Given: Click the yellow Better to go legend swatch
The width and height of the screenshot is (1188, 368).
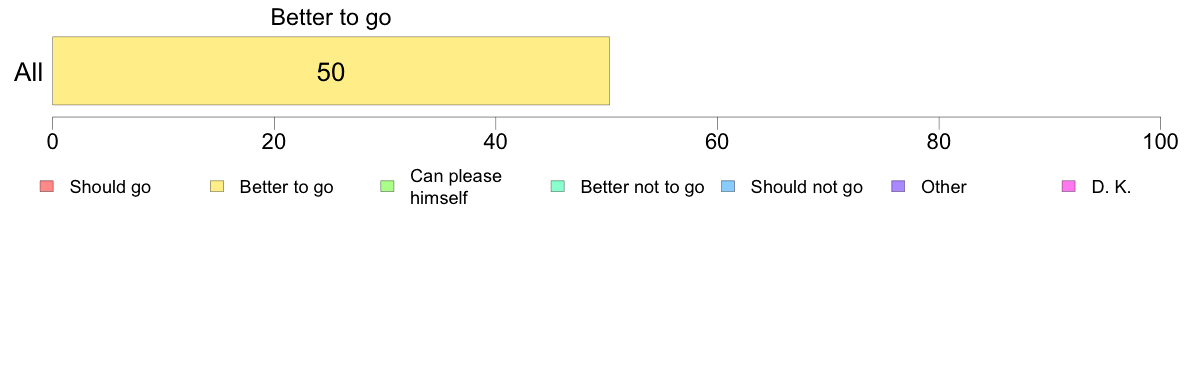Looking at the screenshot, I should tap(217, 186).
